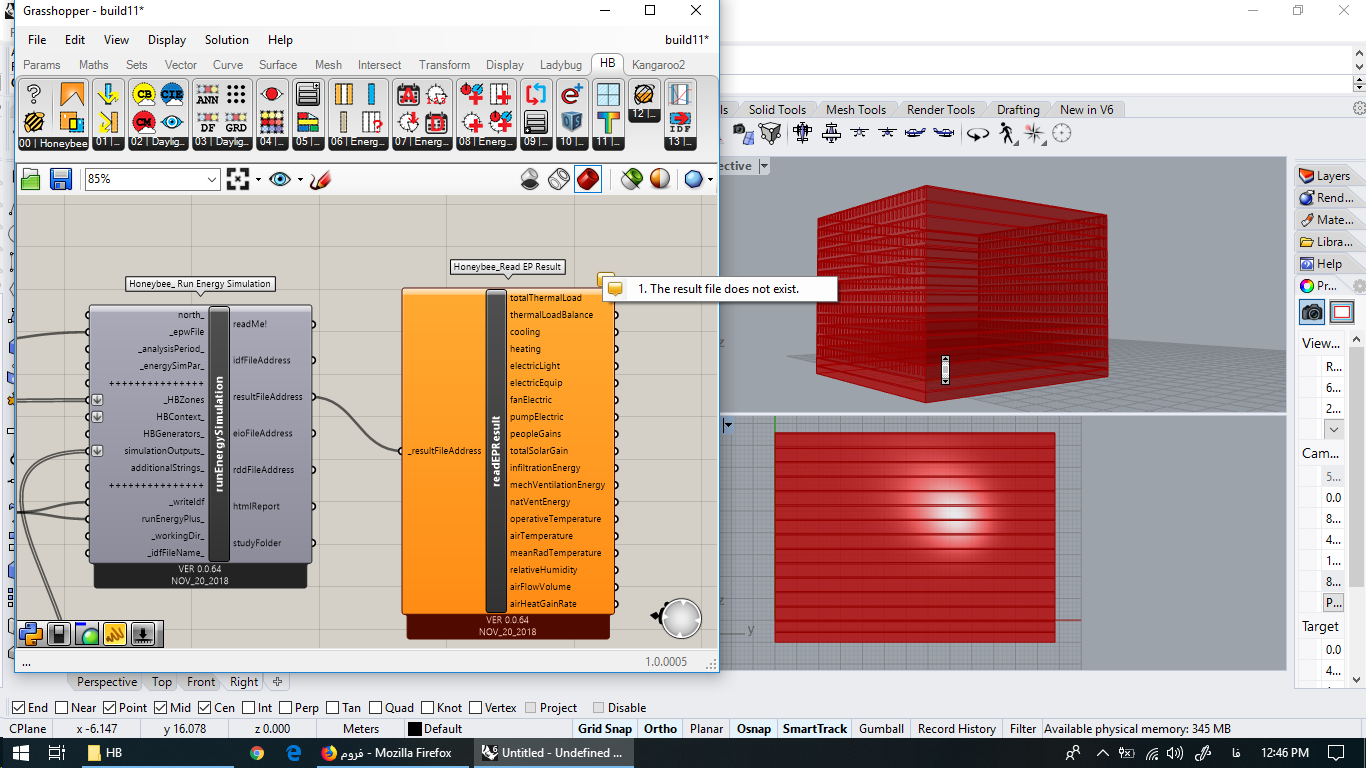Screen dimensions: 1366x768
Task: Open the Windows Start menu
Action: point(19,753)
